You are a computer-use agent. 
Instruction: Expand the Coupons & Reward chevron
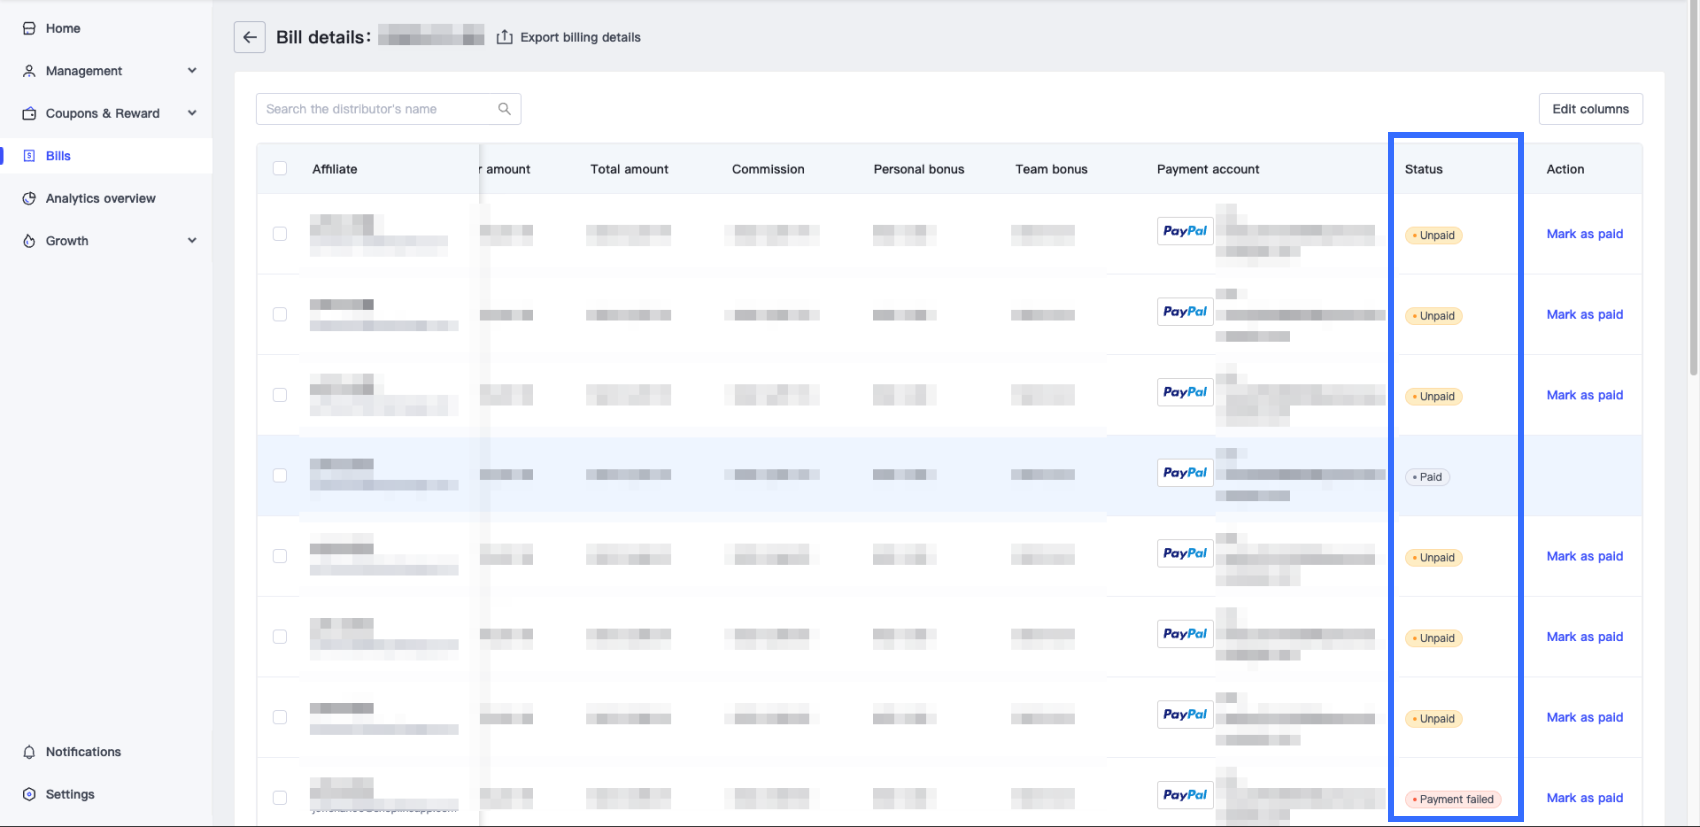pos(192,113)
